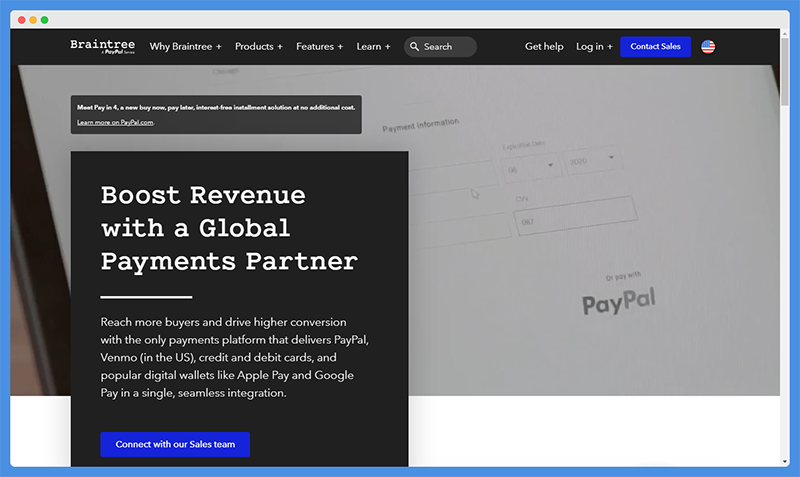Expand the Features menu
800x477 pixels.
(x=319, y=46)
